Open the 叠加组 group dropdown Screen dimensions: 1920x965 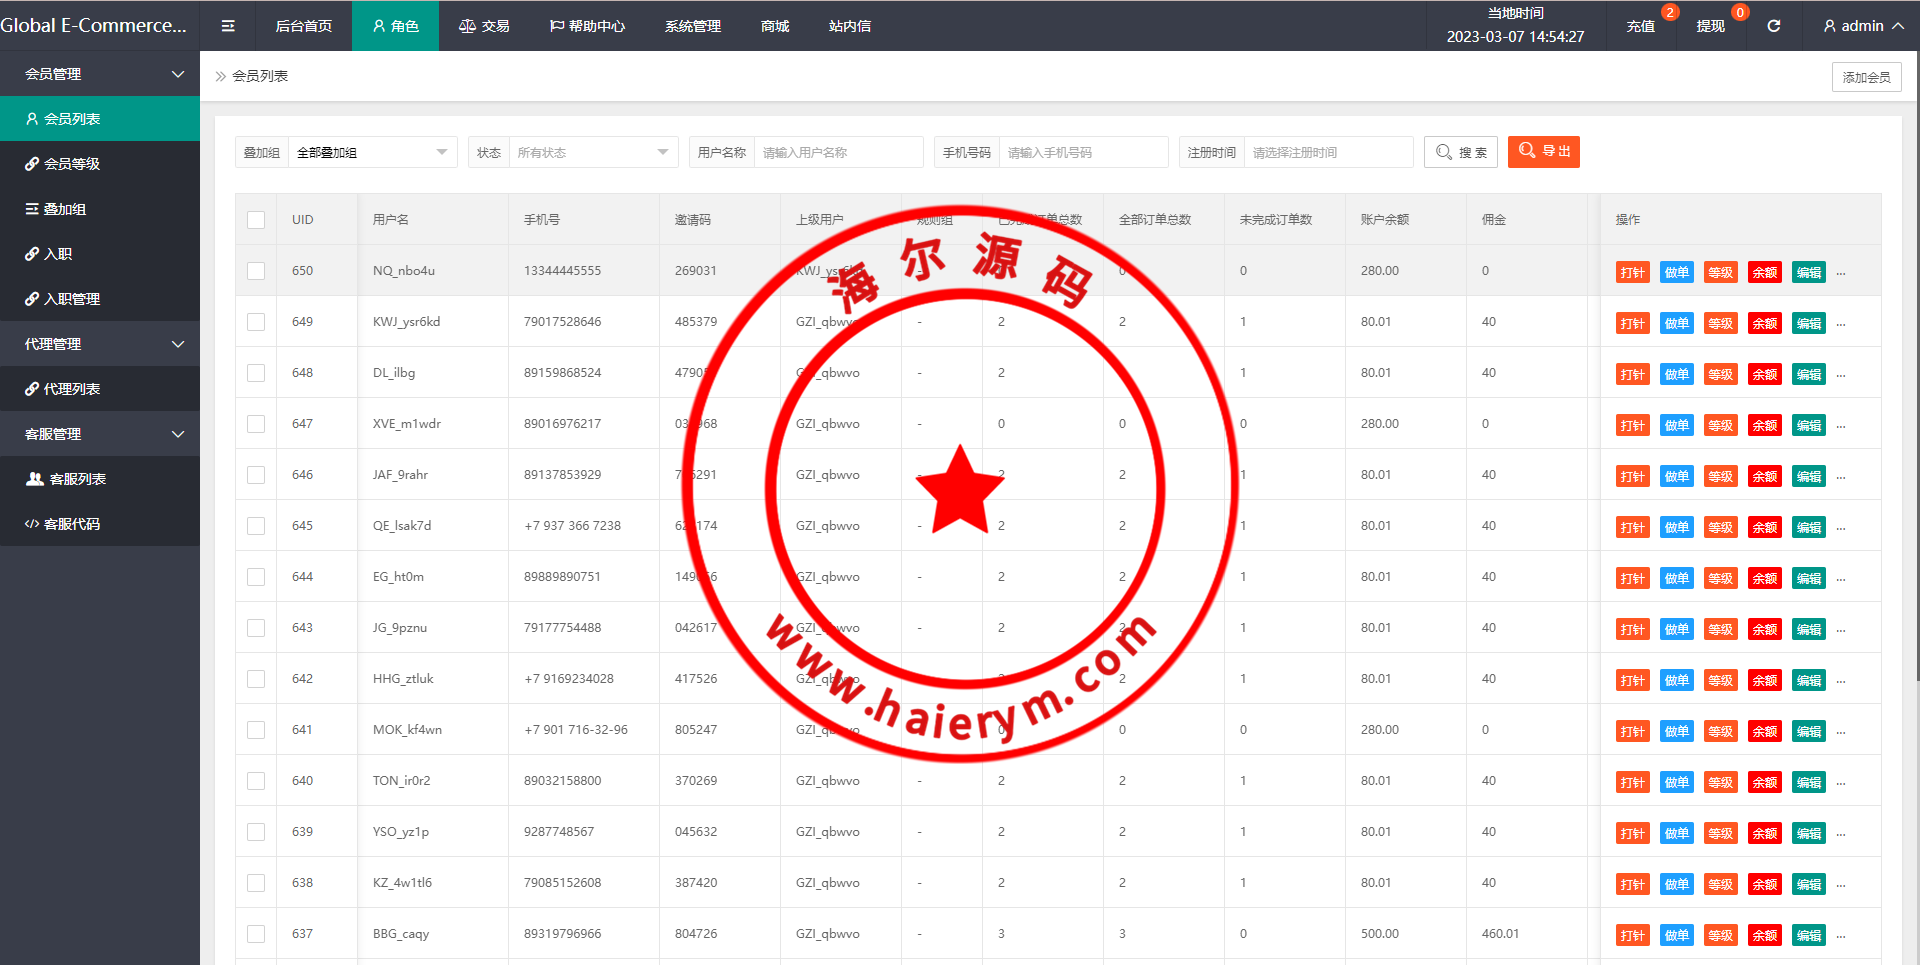click(x=371, y=152)
